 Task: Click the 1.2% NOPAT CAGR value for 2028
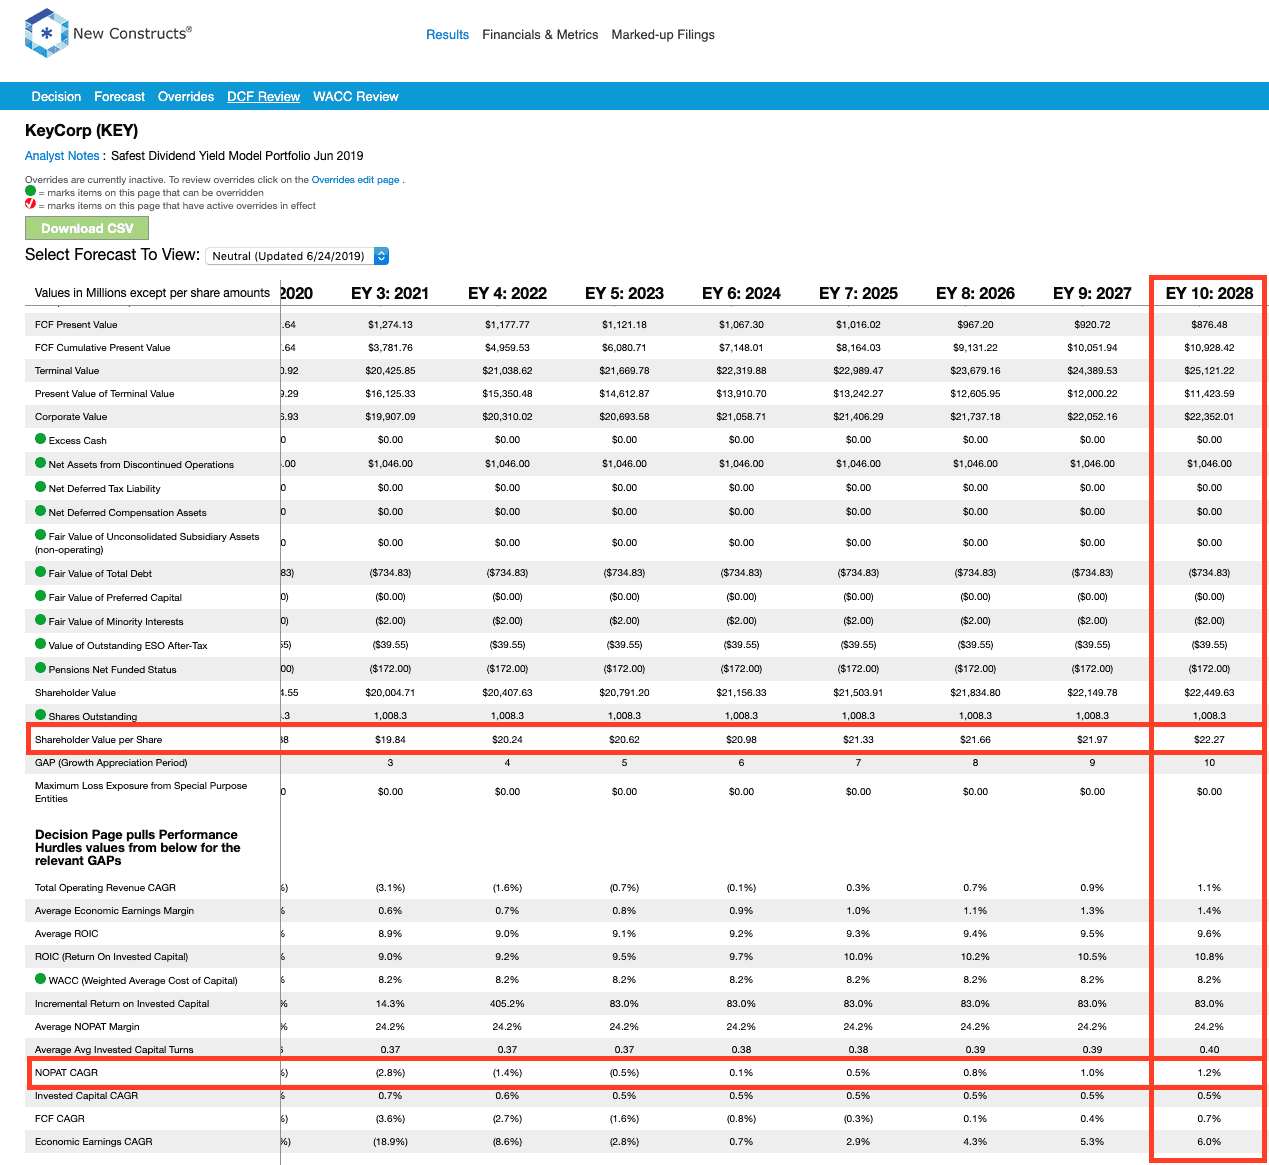click(x=1209, y=1072)
